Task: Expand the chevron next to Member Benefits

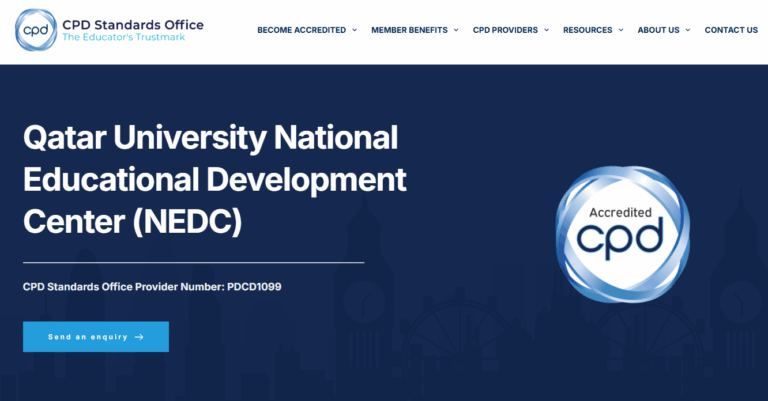Action: [456, 30]
